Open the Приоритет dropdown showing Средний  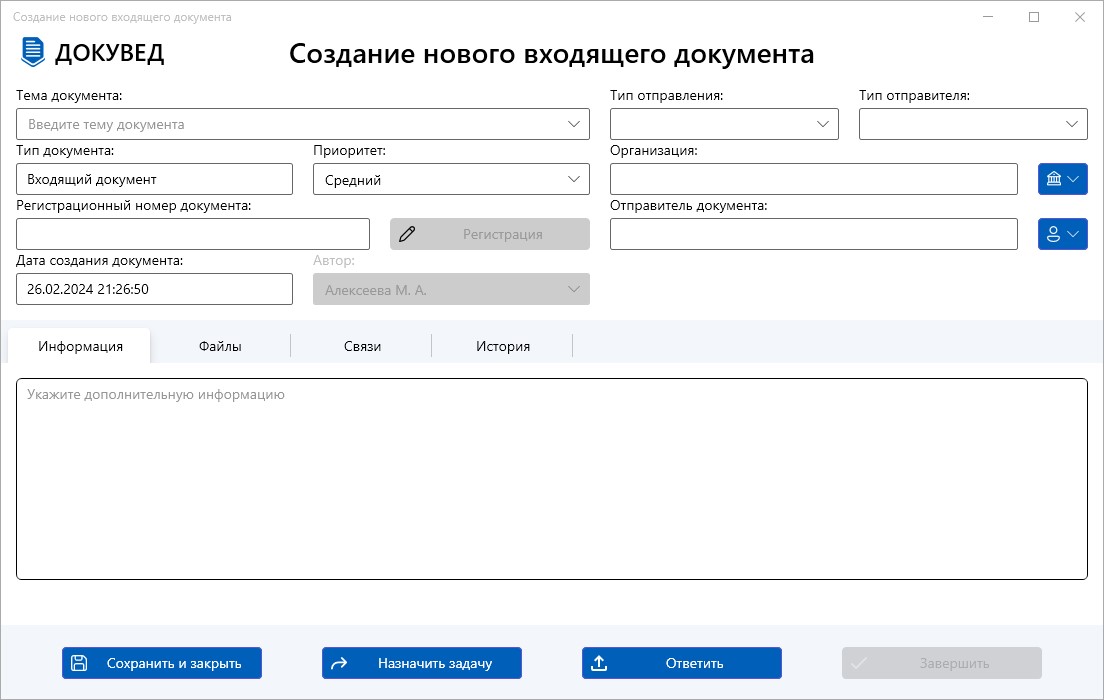click(x=575, y=179)
